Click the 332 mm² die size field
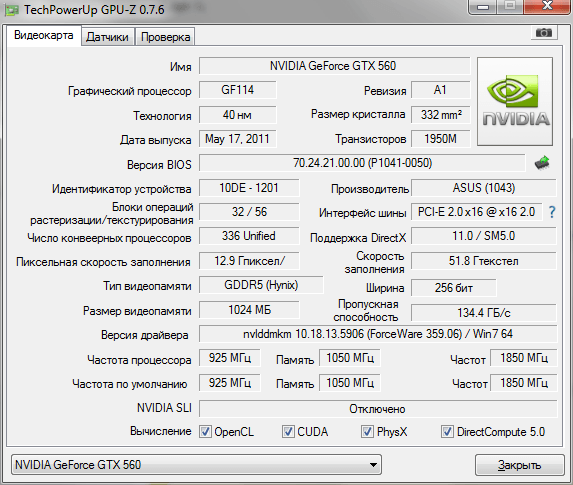 coord(440,115)
